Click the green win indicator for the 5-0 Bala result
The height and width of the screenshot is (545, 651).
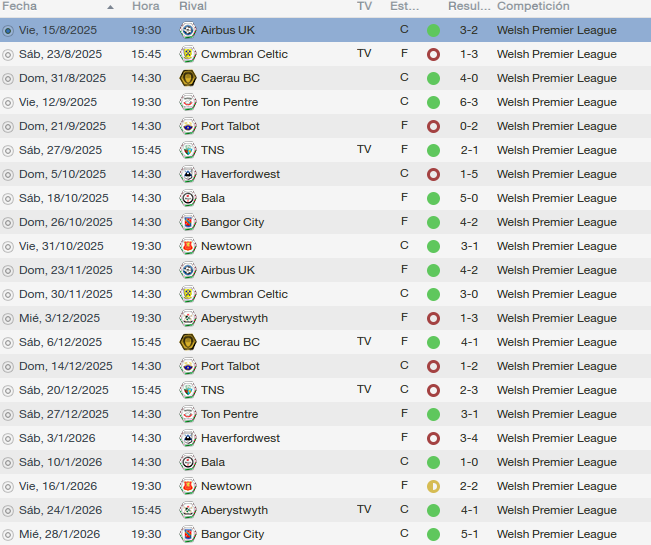pyautogui.click(x=433, y=198)
